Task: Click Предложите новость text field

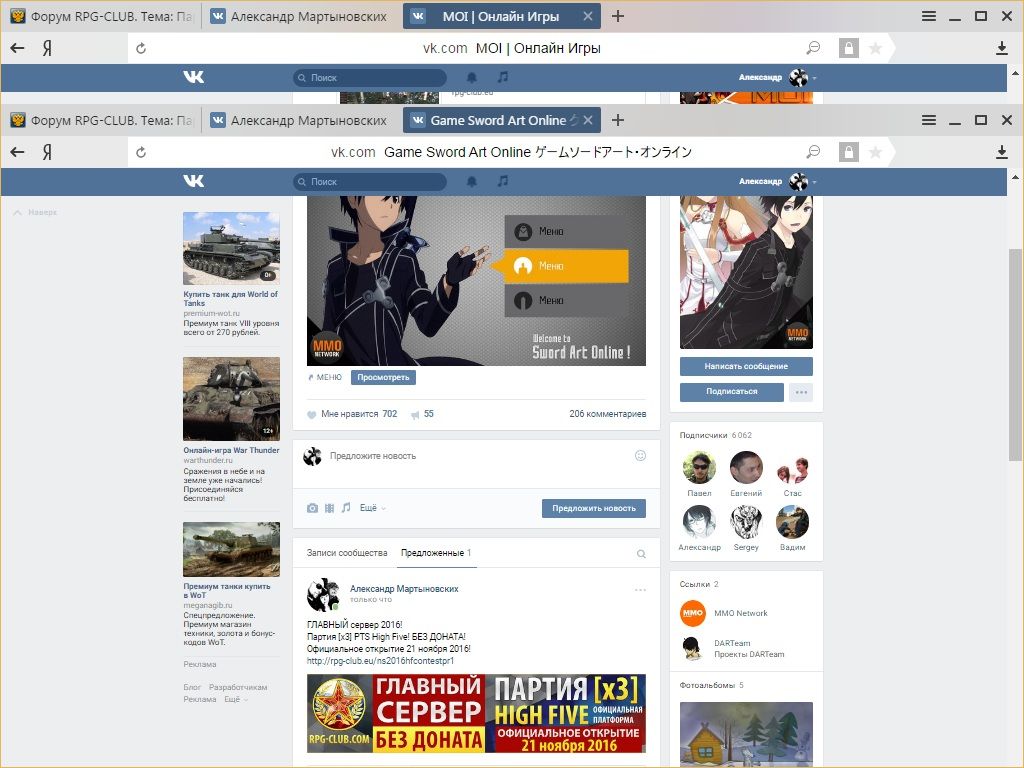Action: pyautogui.click(x=477, y=456)
